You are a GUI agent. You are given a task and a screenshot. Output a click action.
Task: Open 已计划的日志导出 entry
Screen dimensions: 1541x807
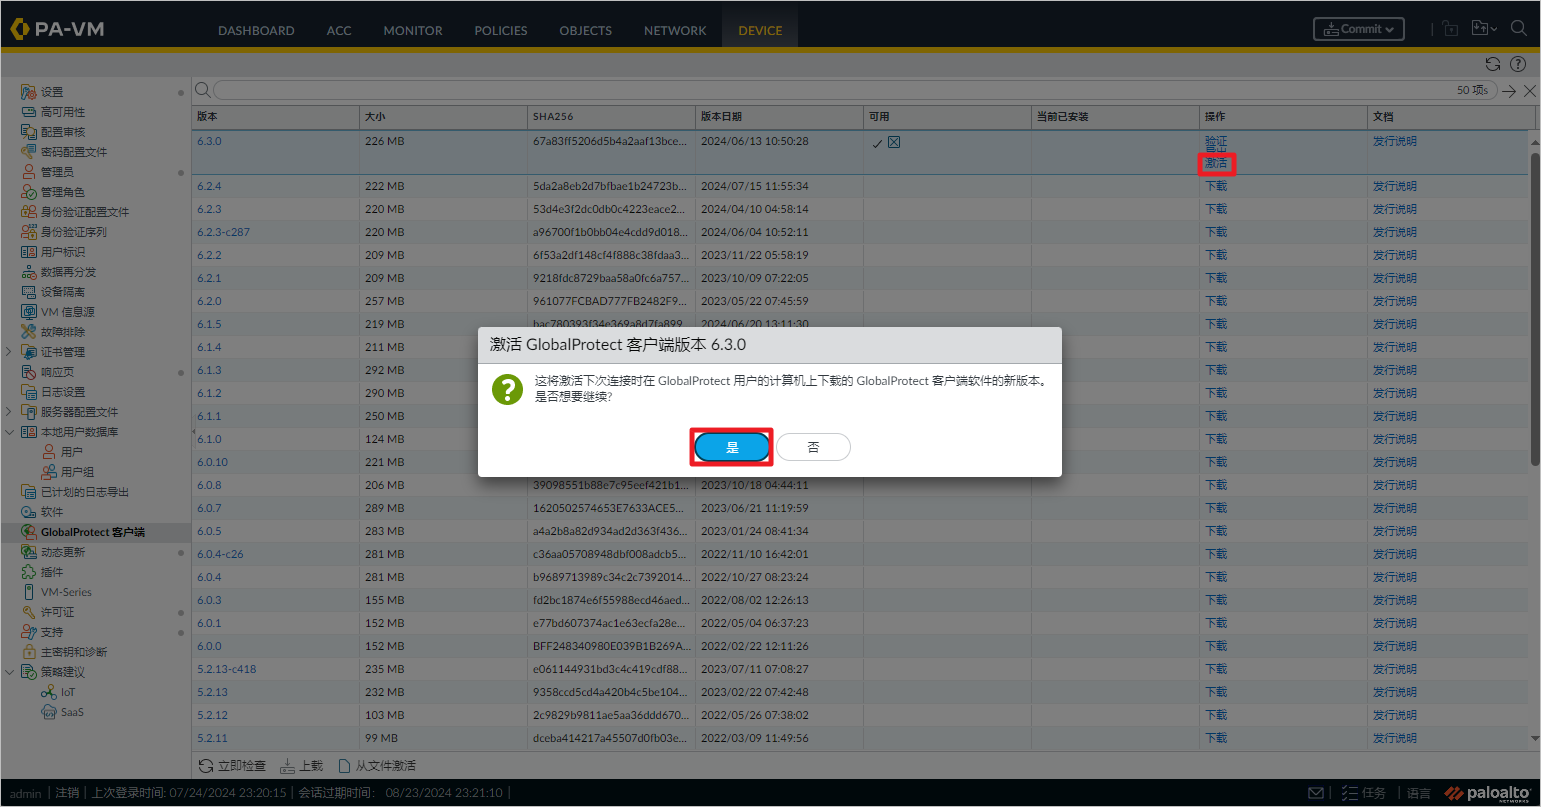(x=84, y=492)
